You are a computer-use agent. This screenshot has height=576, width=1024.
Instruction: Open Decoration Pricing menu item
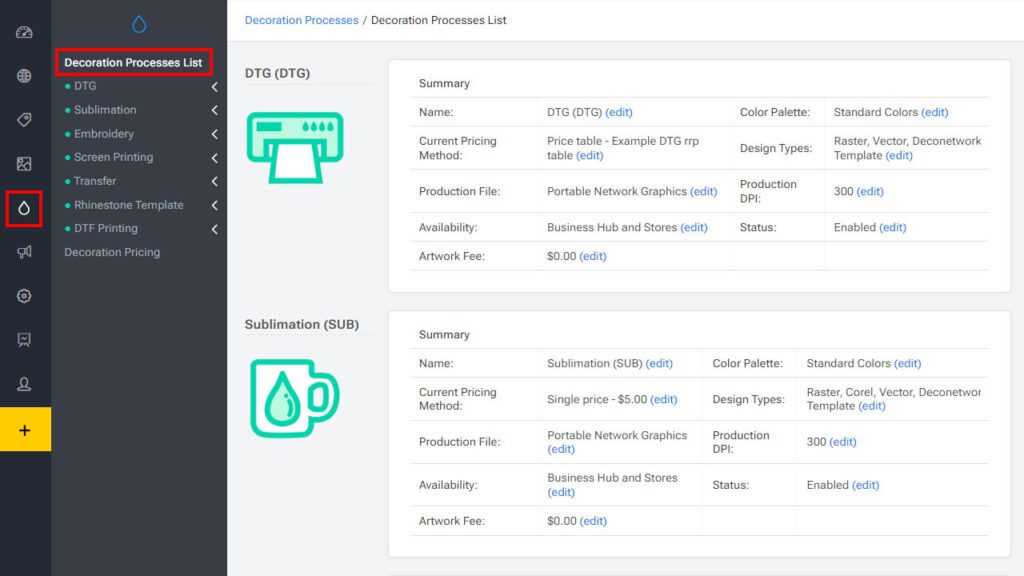[112, 253]
